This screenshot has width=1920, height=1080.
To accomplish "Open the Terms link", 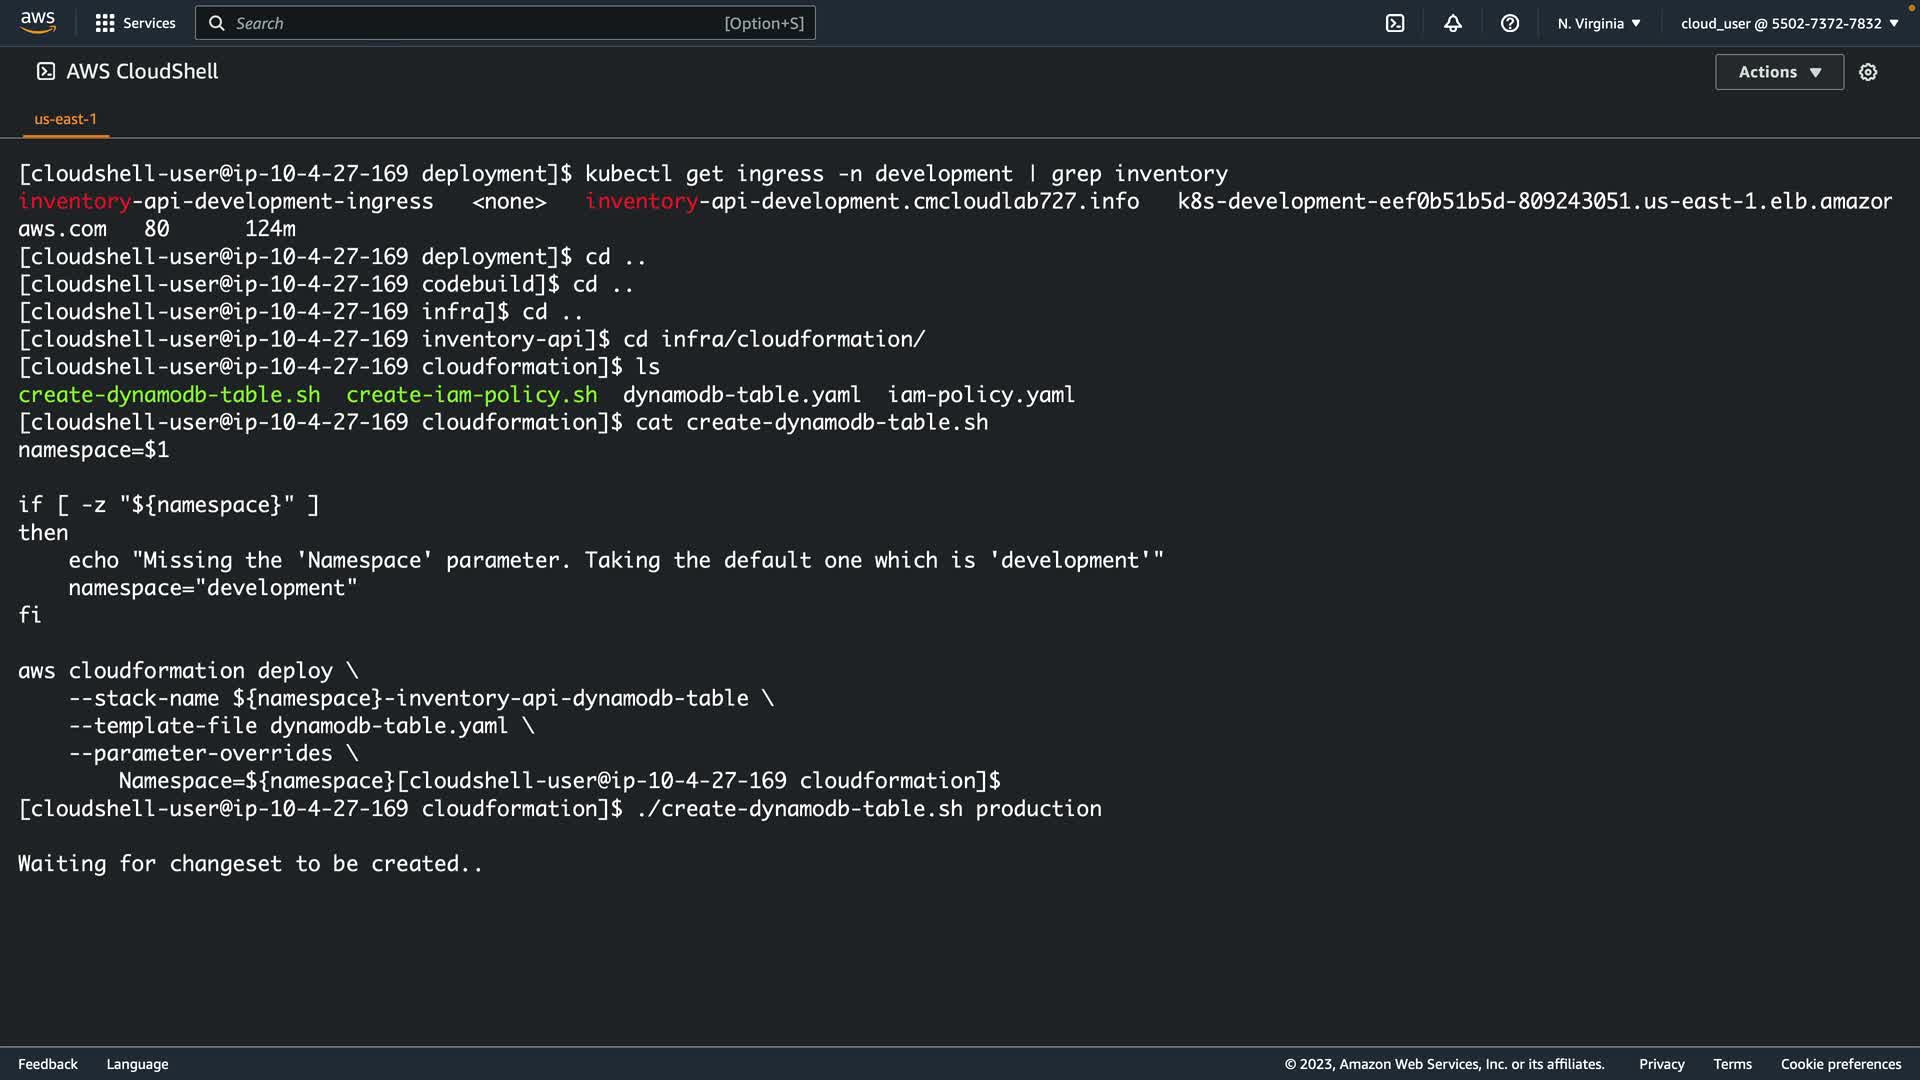I will coord(1732,1064).
